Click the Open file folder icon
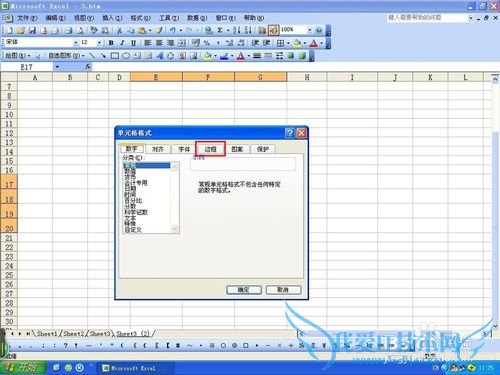The height and width of the screenshot is (375, 500). tap(21, 30)
